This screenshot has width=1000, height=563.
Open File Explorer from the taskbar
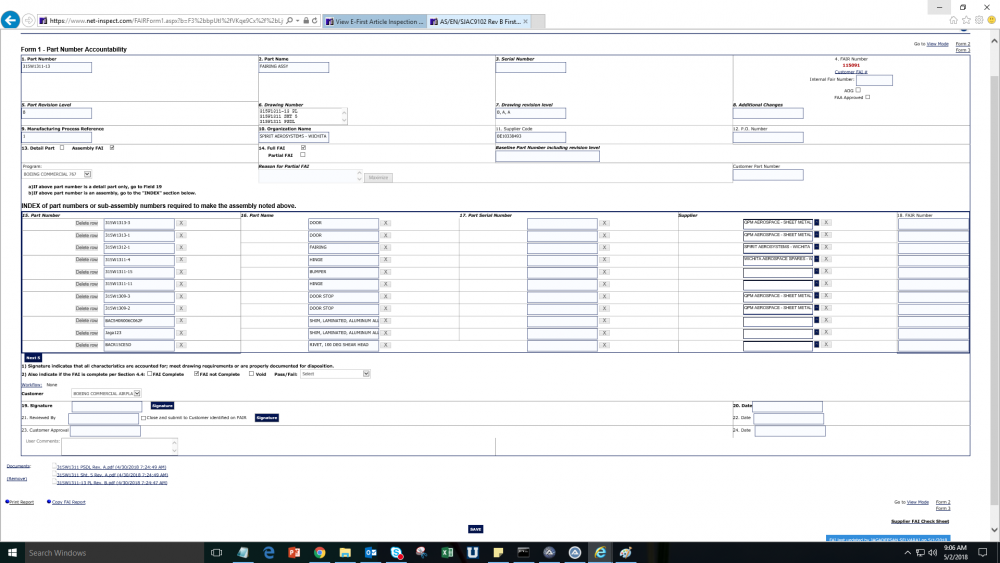point(345,552)
